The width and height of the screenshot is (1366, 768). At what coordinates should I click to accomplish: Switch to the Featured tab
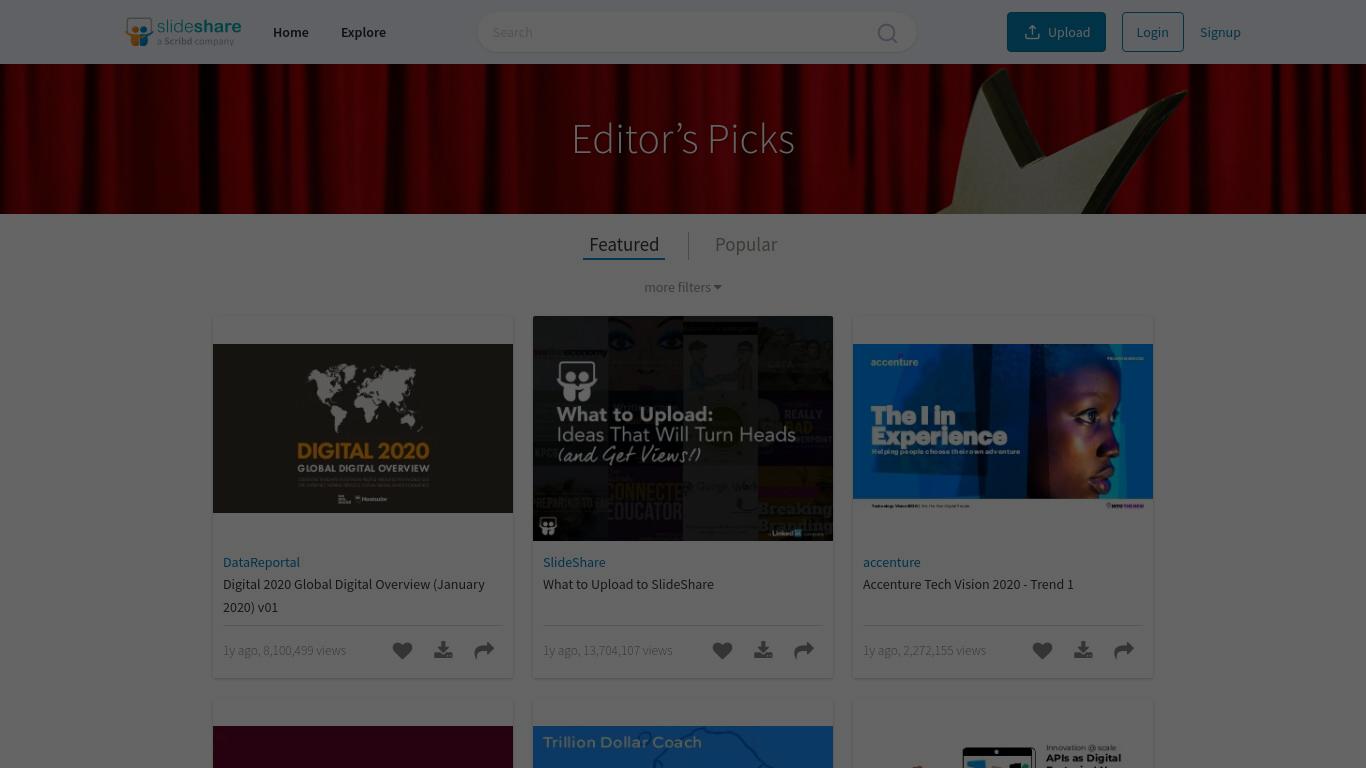tap(624, 245)
